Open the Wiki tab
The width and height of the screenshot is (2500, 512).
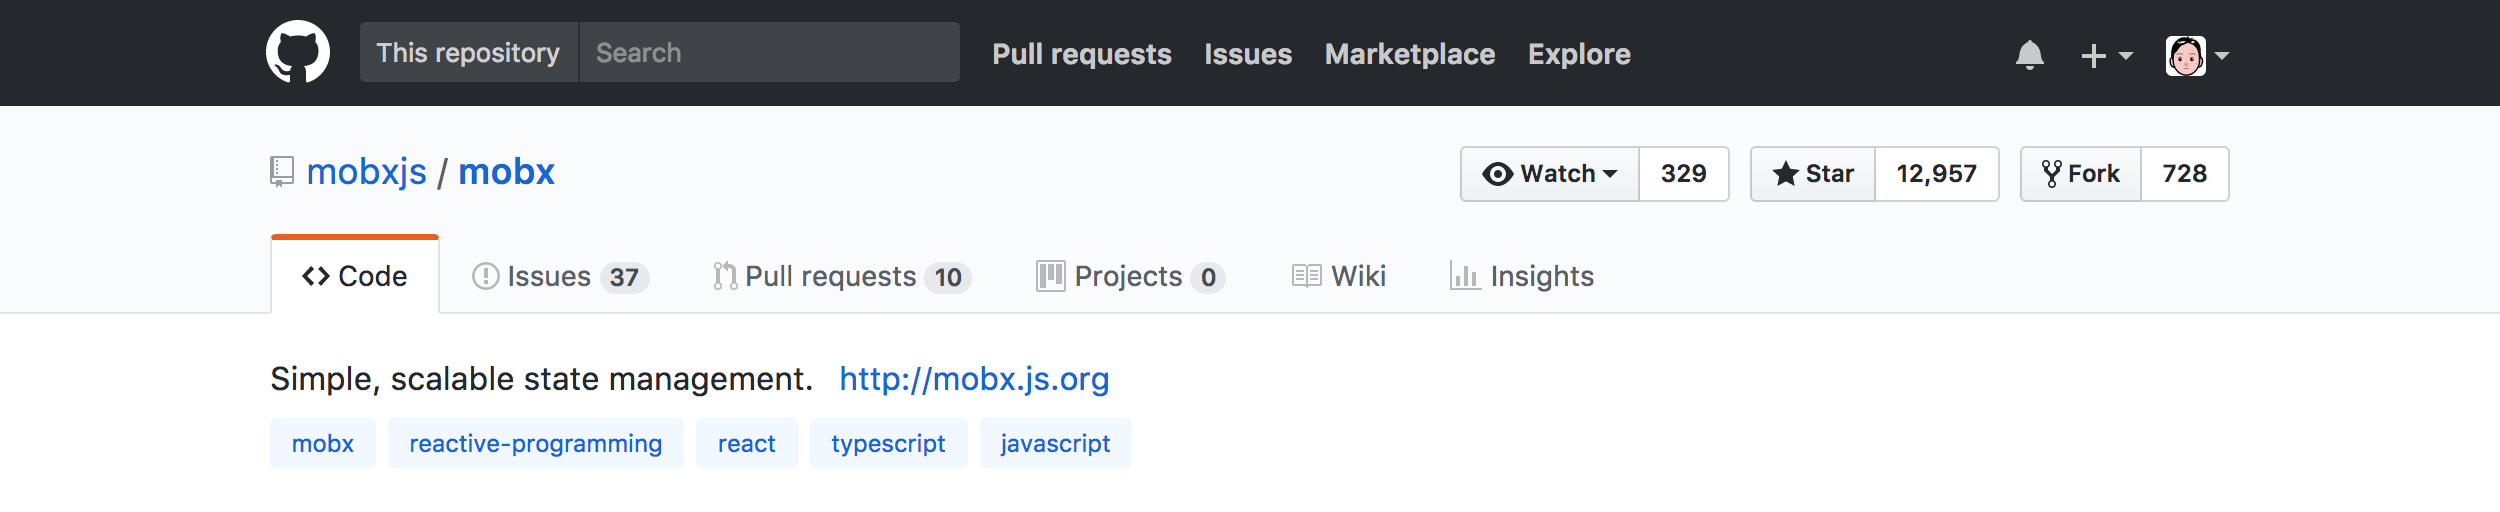(x=1338, y=276)
